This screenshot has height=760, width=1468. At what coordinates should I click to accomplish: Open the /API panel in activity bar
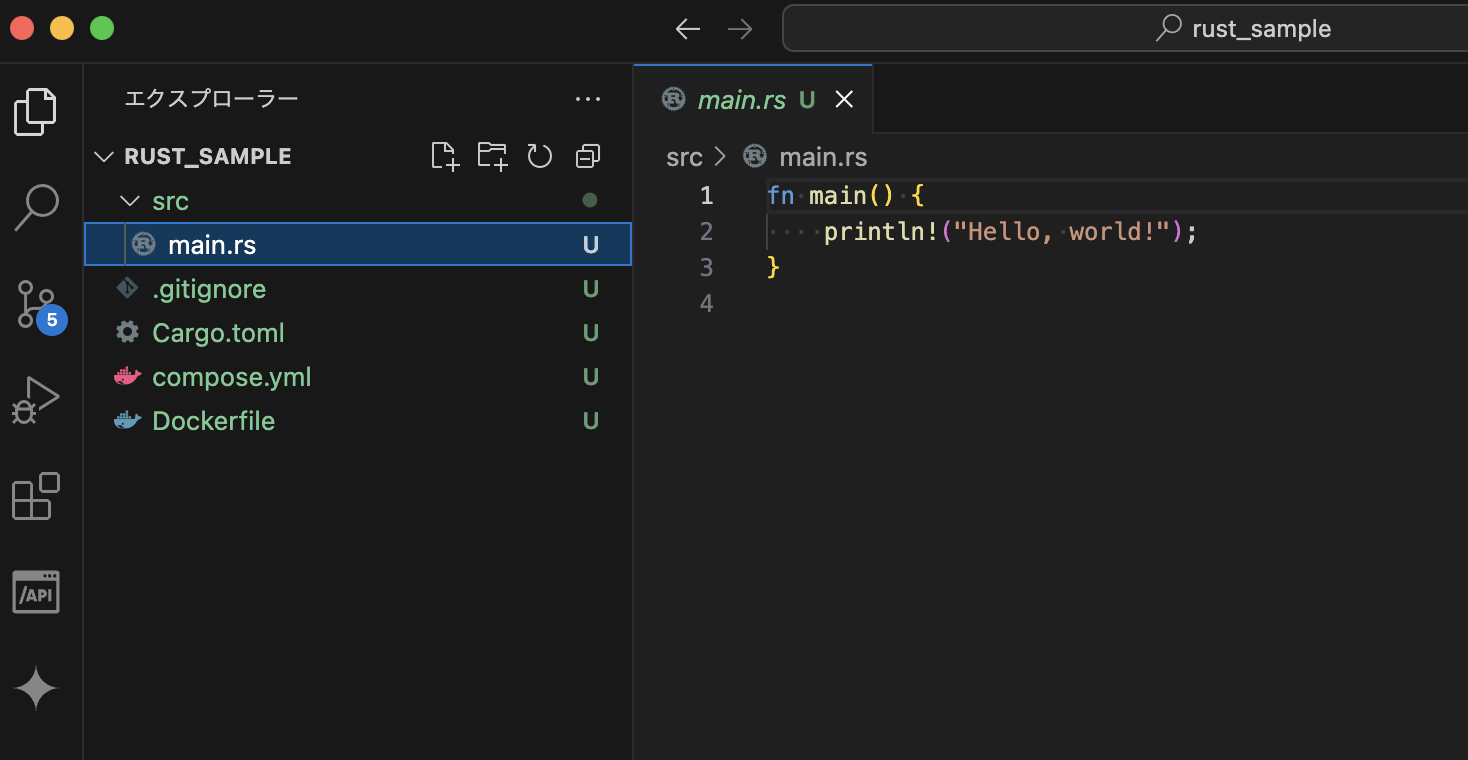(x=36, y=592)
